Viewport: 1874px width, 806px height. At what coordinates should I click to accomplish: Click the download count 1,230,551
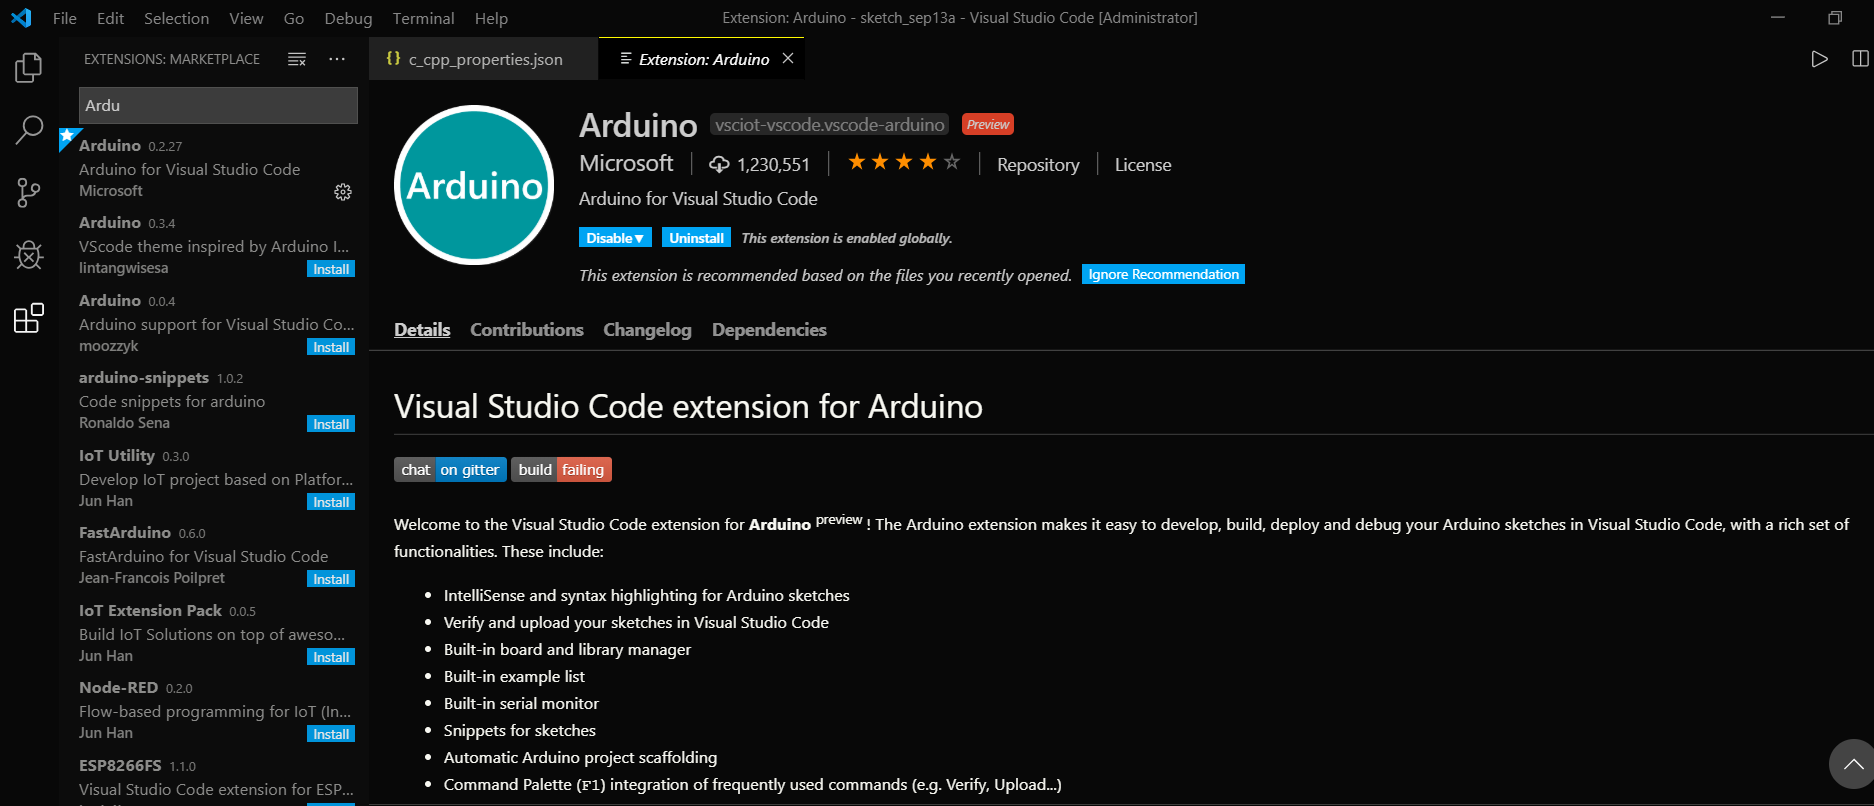[x=760, y=165]
